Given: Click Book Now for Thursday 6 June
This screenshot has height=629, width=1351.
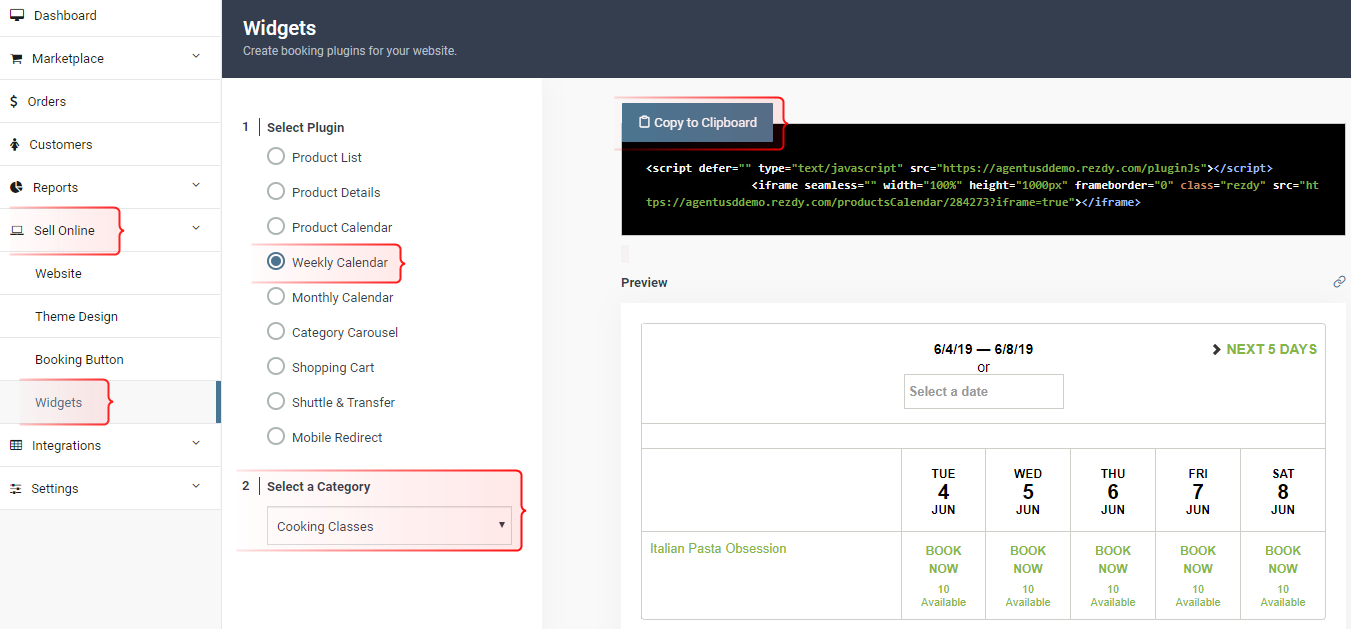Looking at the screenshot, I should coord(1113,559).
